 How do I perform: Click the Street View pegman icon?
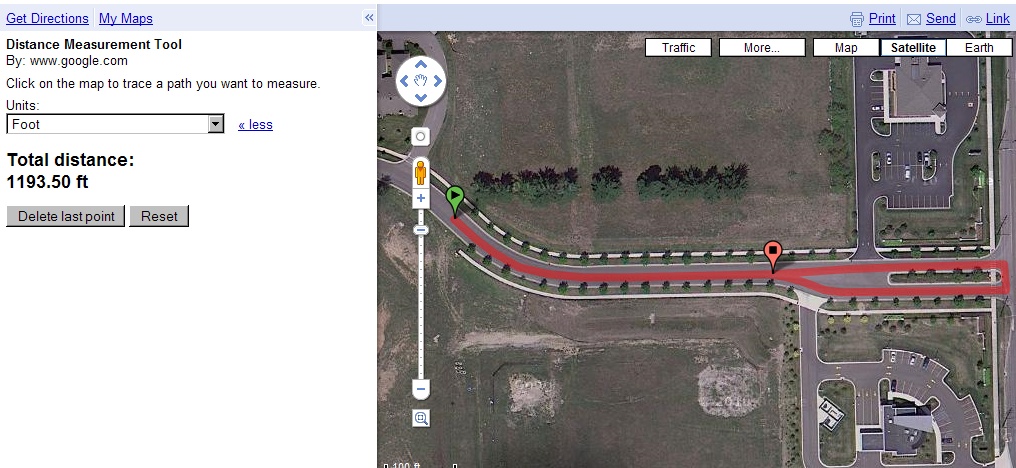tap(421, 172)
